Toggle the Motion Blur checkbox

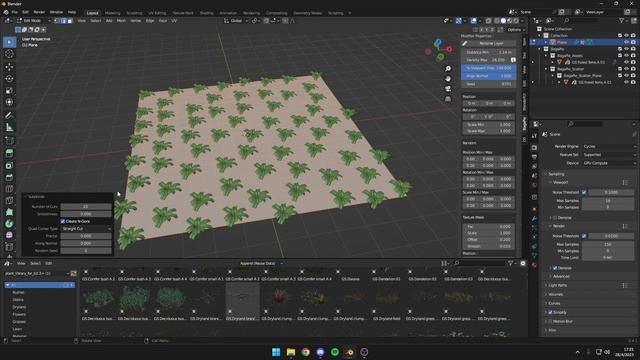point(550,321)
